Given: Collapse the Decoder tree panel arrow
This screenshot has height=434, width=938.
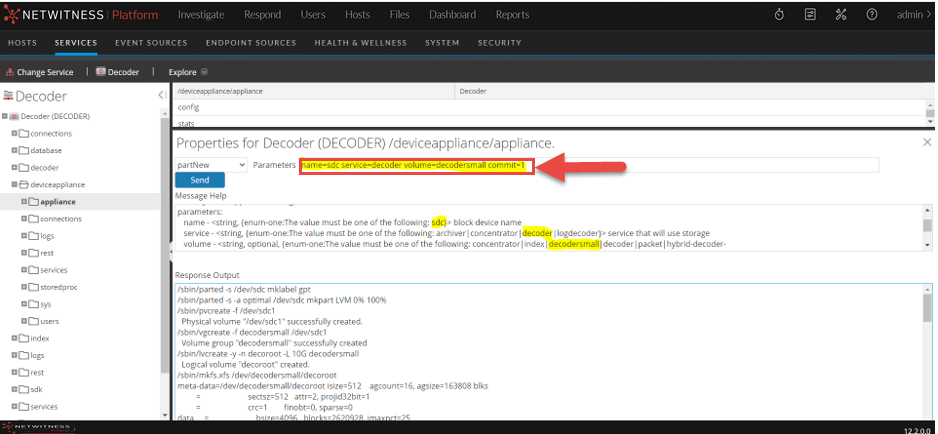Looking at the screenshot, I should coord(162,95).
